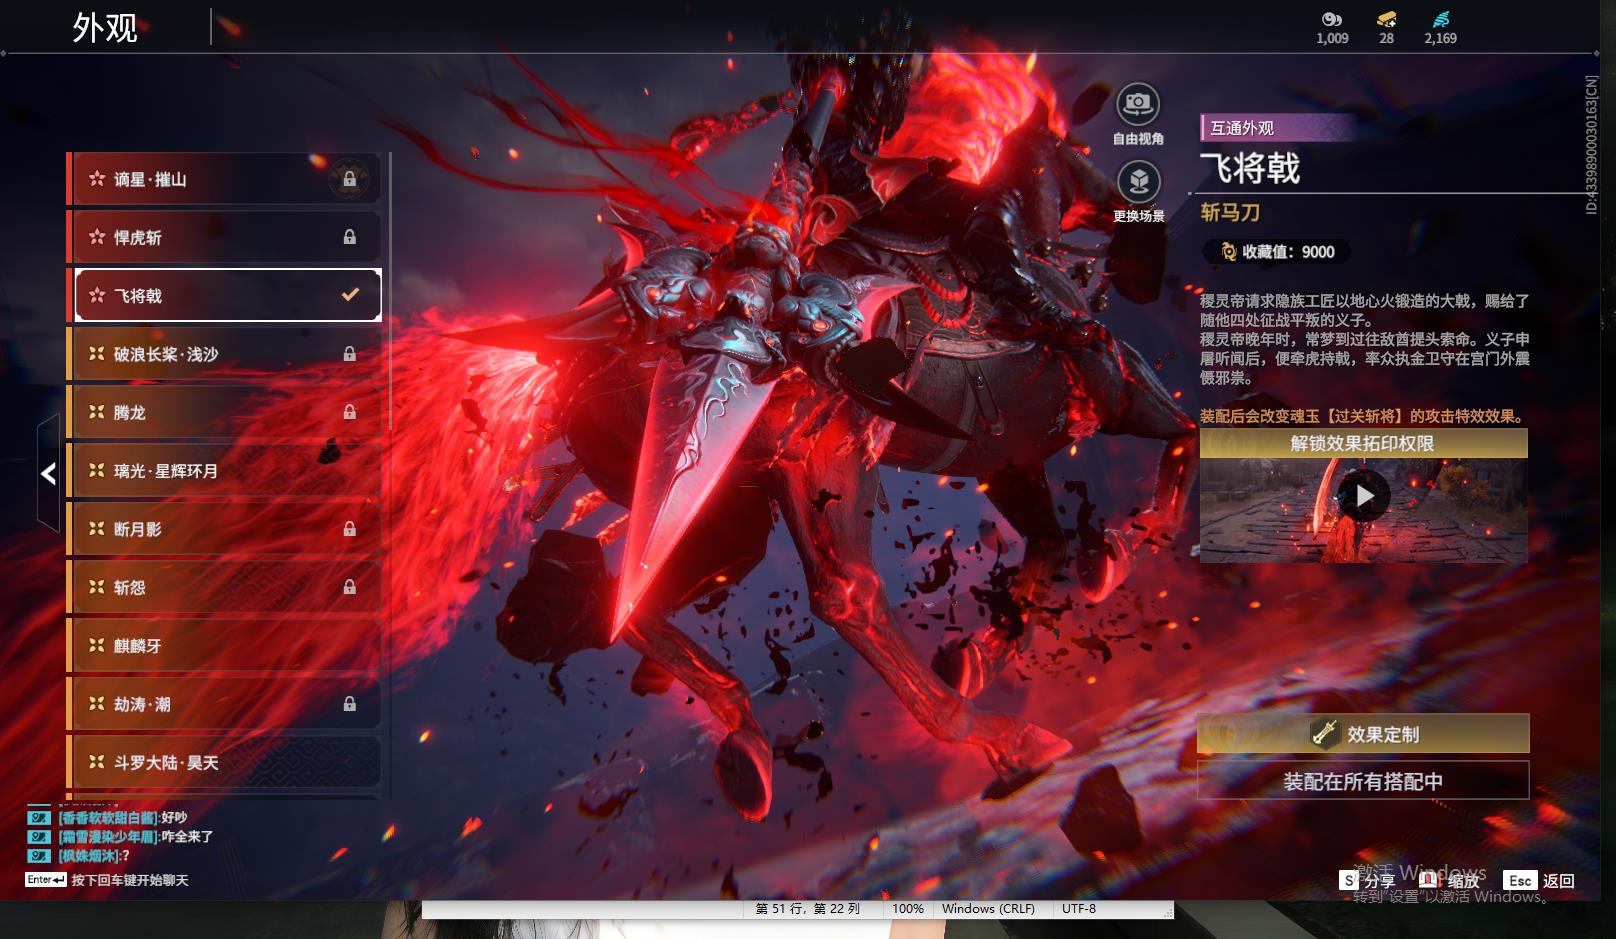The height and width of the screenshot is (939, 1616).
Task: Click the chat message 咋全来了
Action: 135,836
